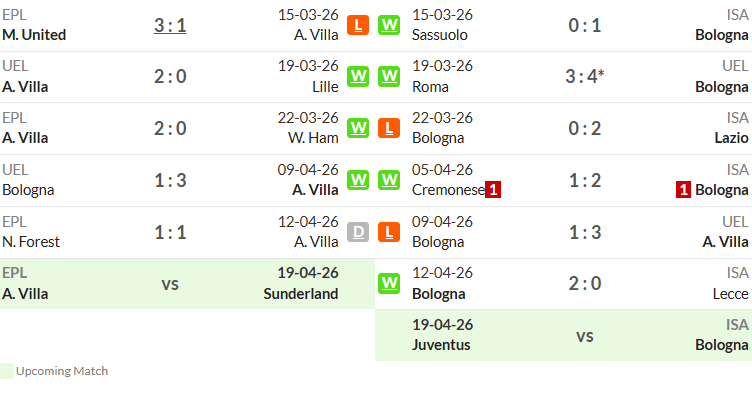Click the gray D badge for N. Forest draw
This screenshot has width=752, height=397.
(358, 232)
